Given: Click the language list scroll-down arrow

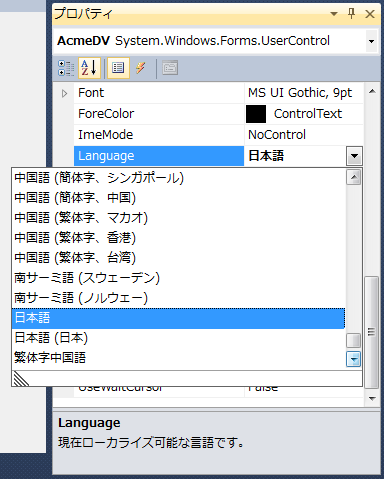Looking at the screenshot, I should pyautogui.click(x=354, y=360).
